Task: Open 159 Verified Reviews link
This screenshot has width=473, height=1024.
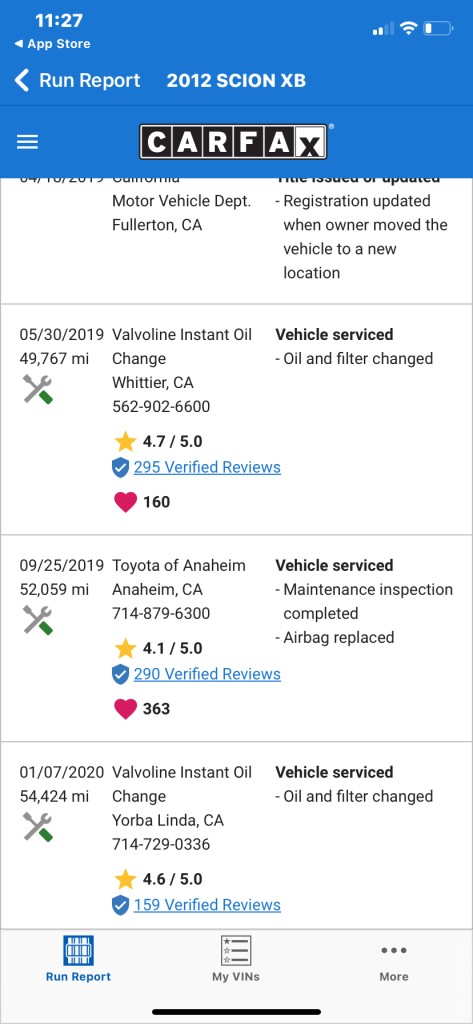Action: [207, 905]
